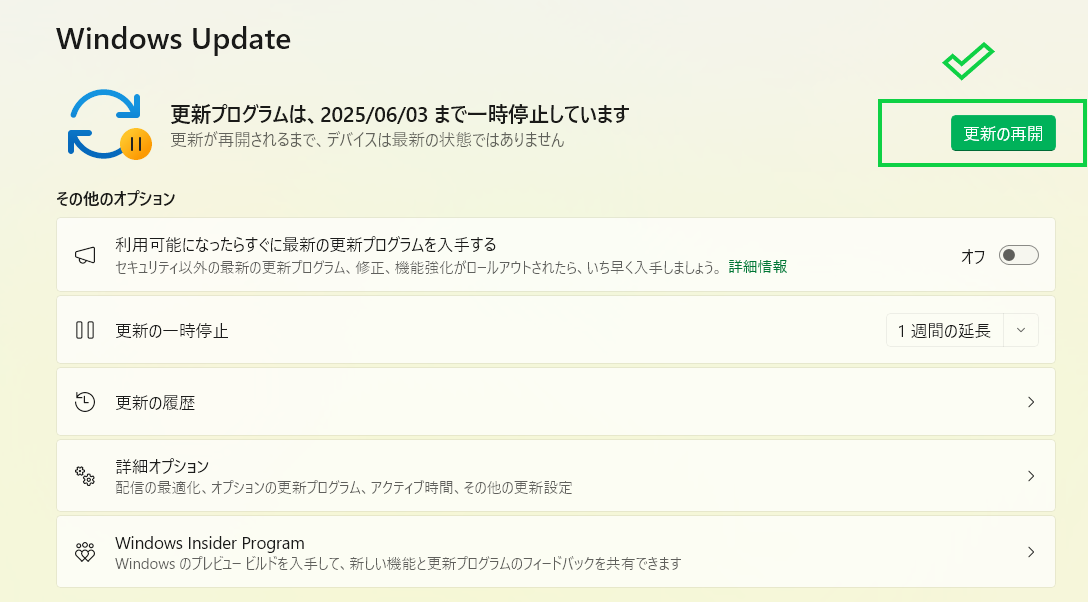This screenshot has height=602, width=1088.
Task: Click the Windows Insider Program hearts icon
Action: tap(85, 552)
